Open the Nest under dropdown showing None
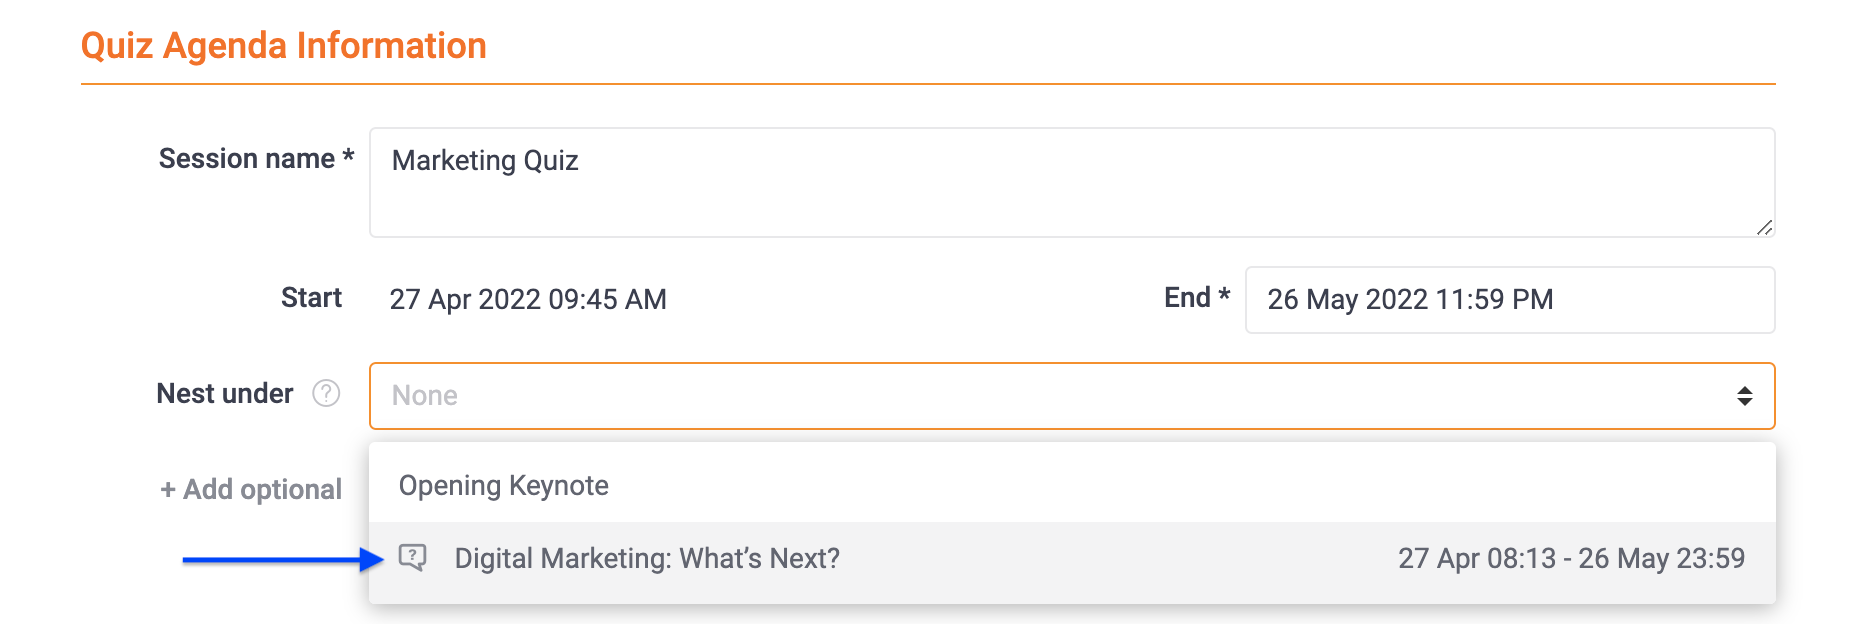Image resolution: width=1862 pixels, height=624 pixels. click(1072, 396)
